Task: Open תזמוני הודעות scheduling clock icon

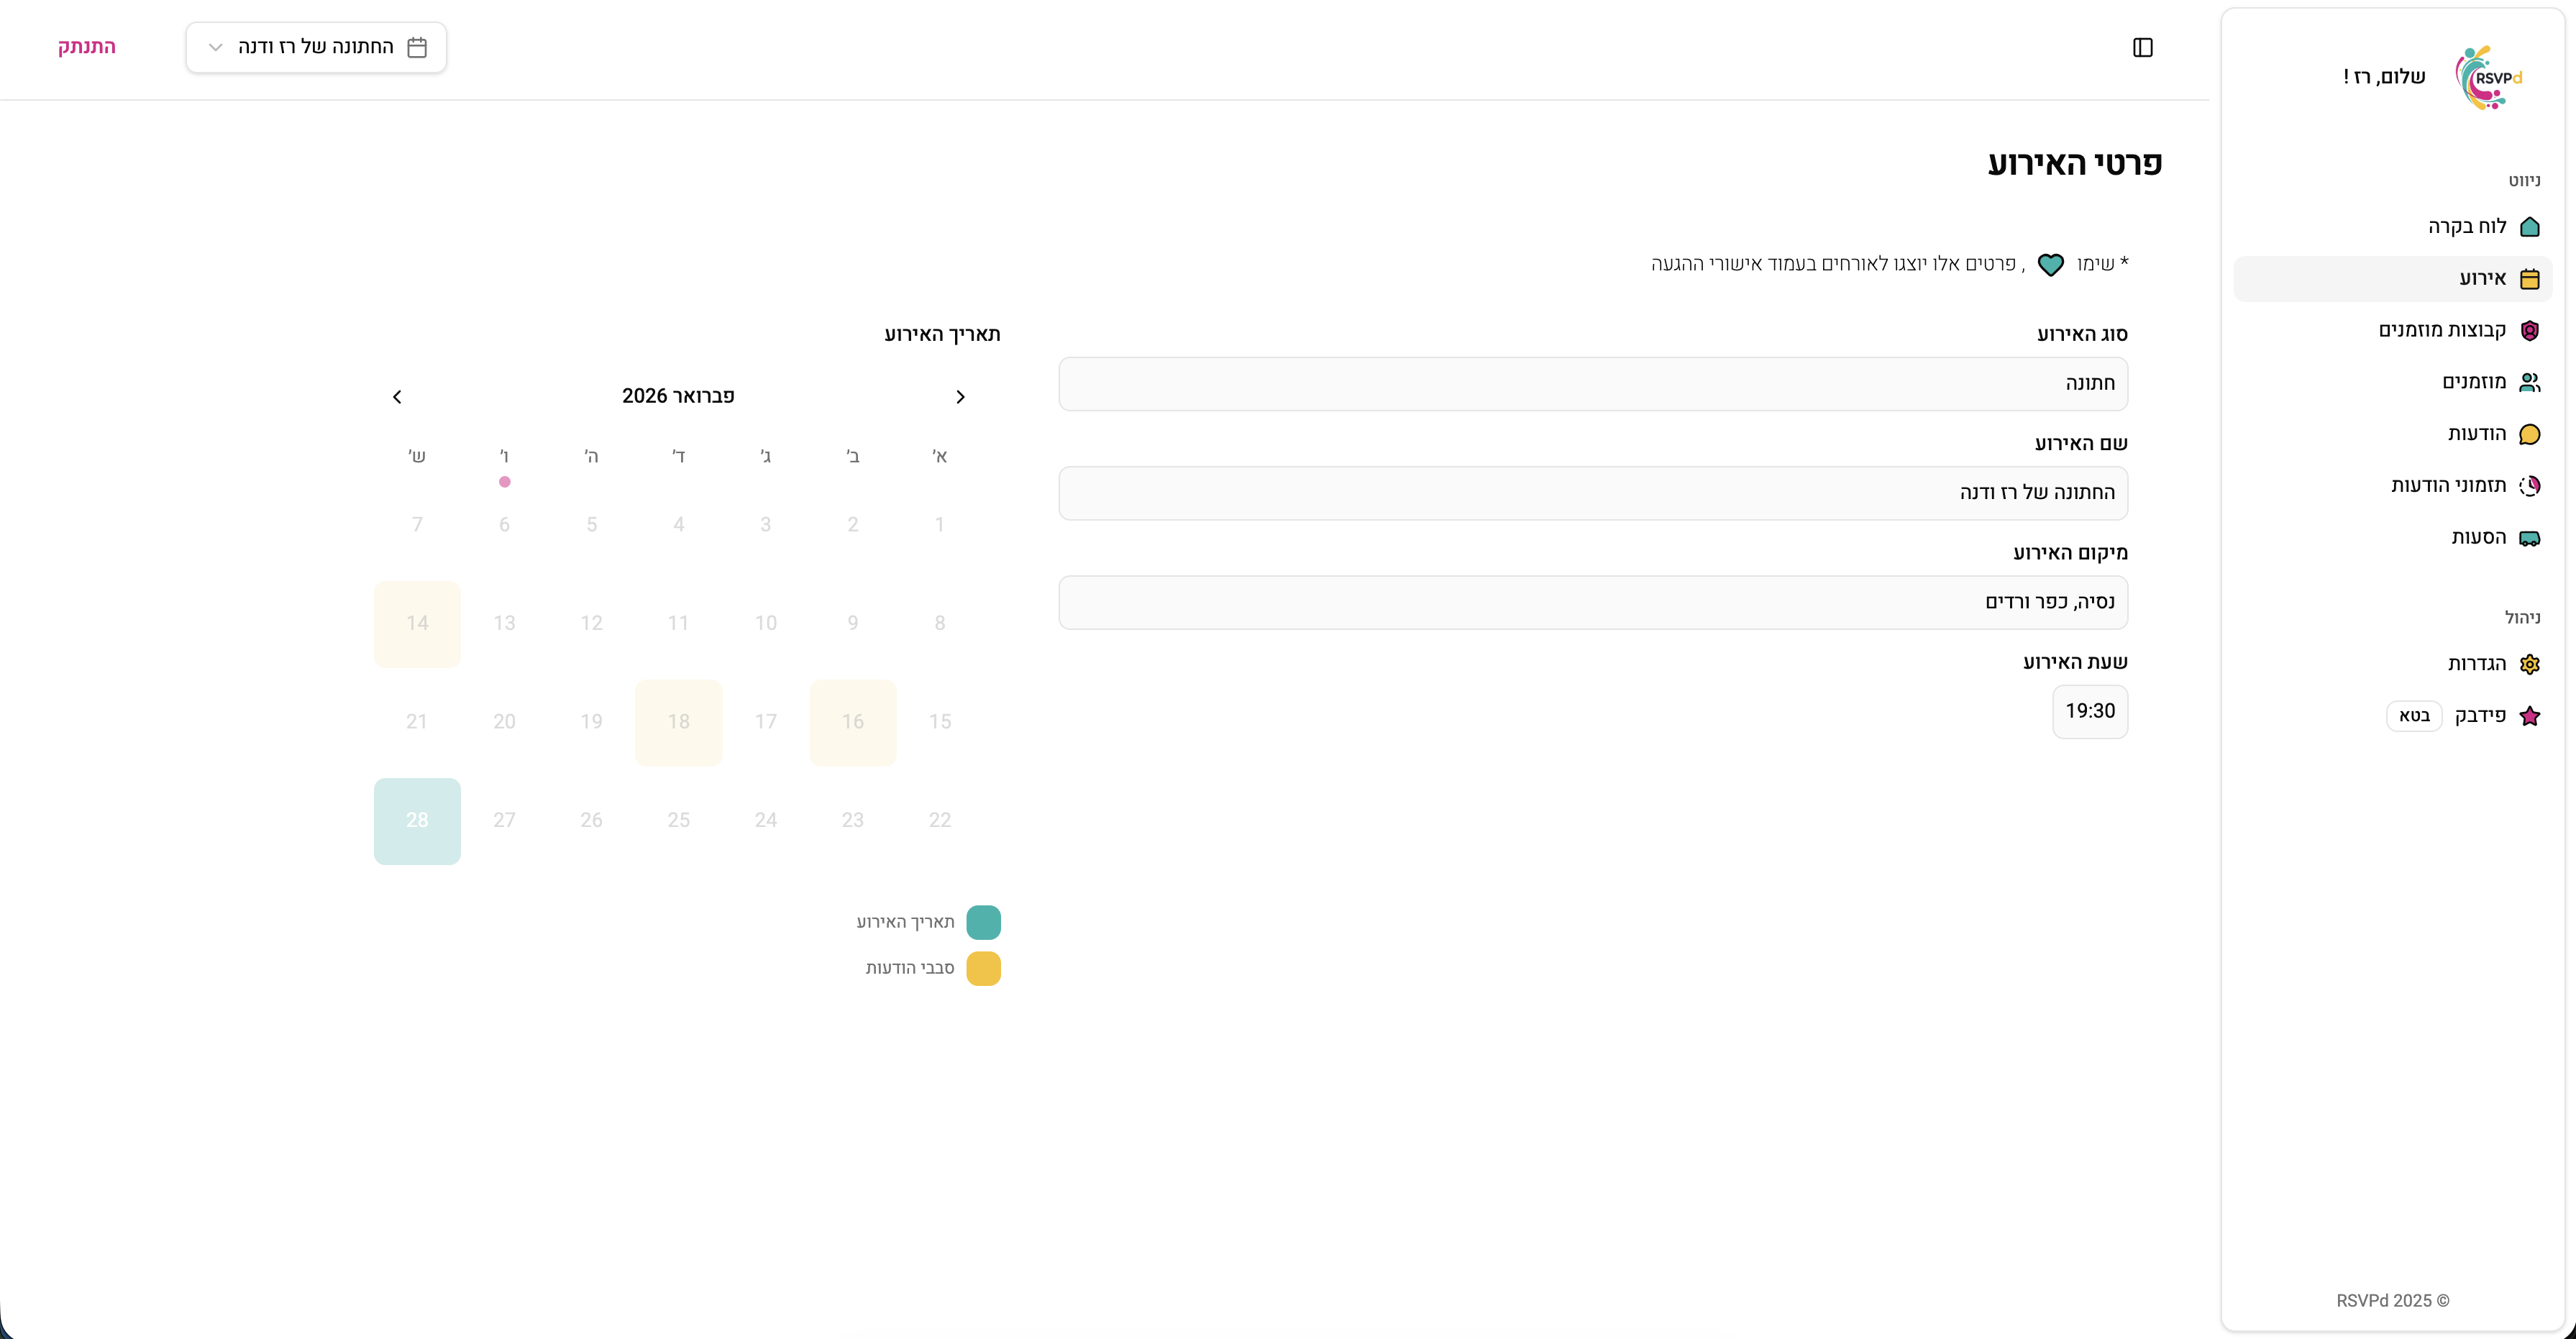Action: pos(2529,486)
